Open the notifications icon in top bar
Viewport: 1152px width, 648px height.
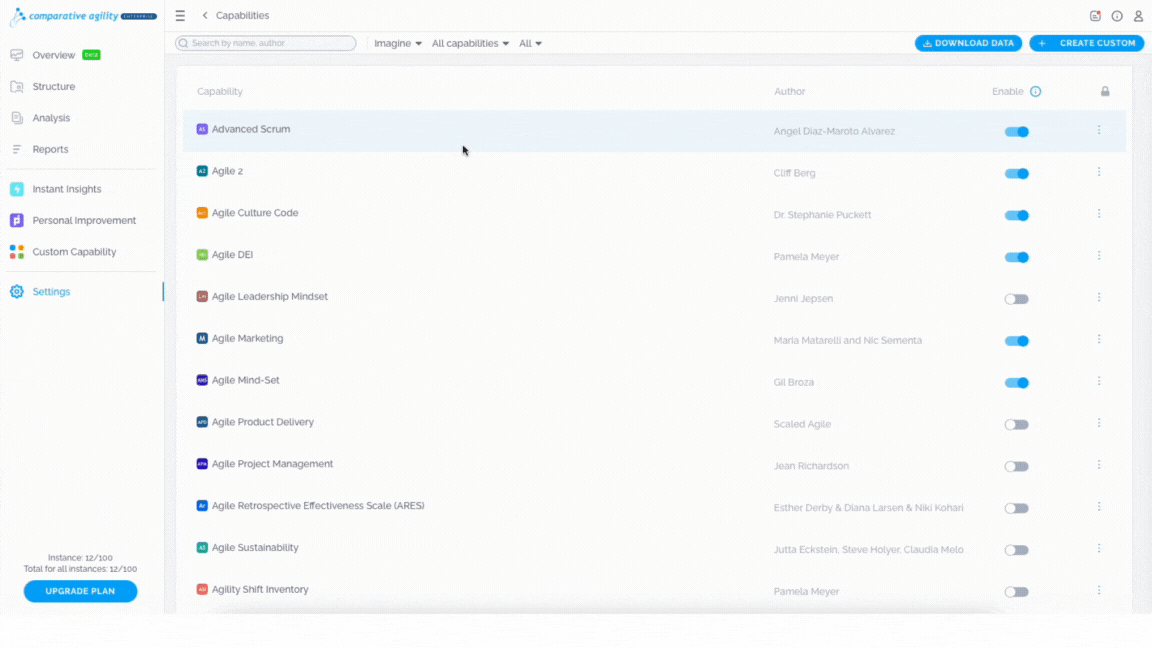1095,15
